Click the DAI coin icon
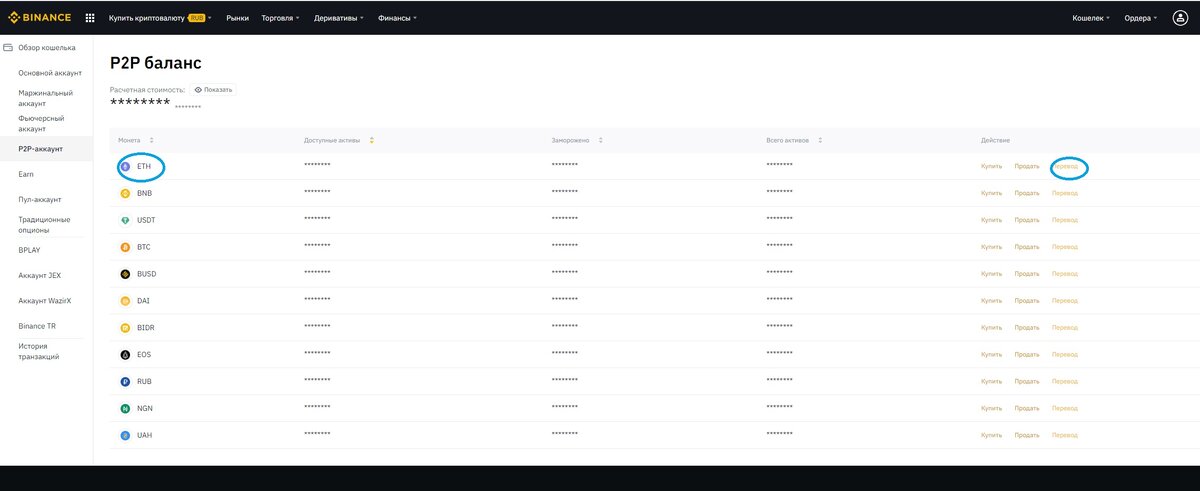 (x=126, y=301)
